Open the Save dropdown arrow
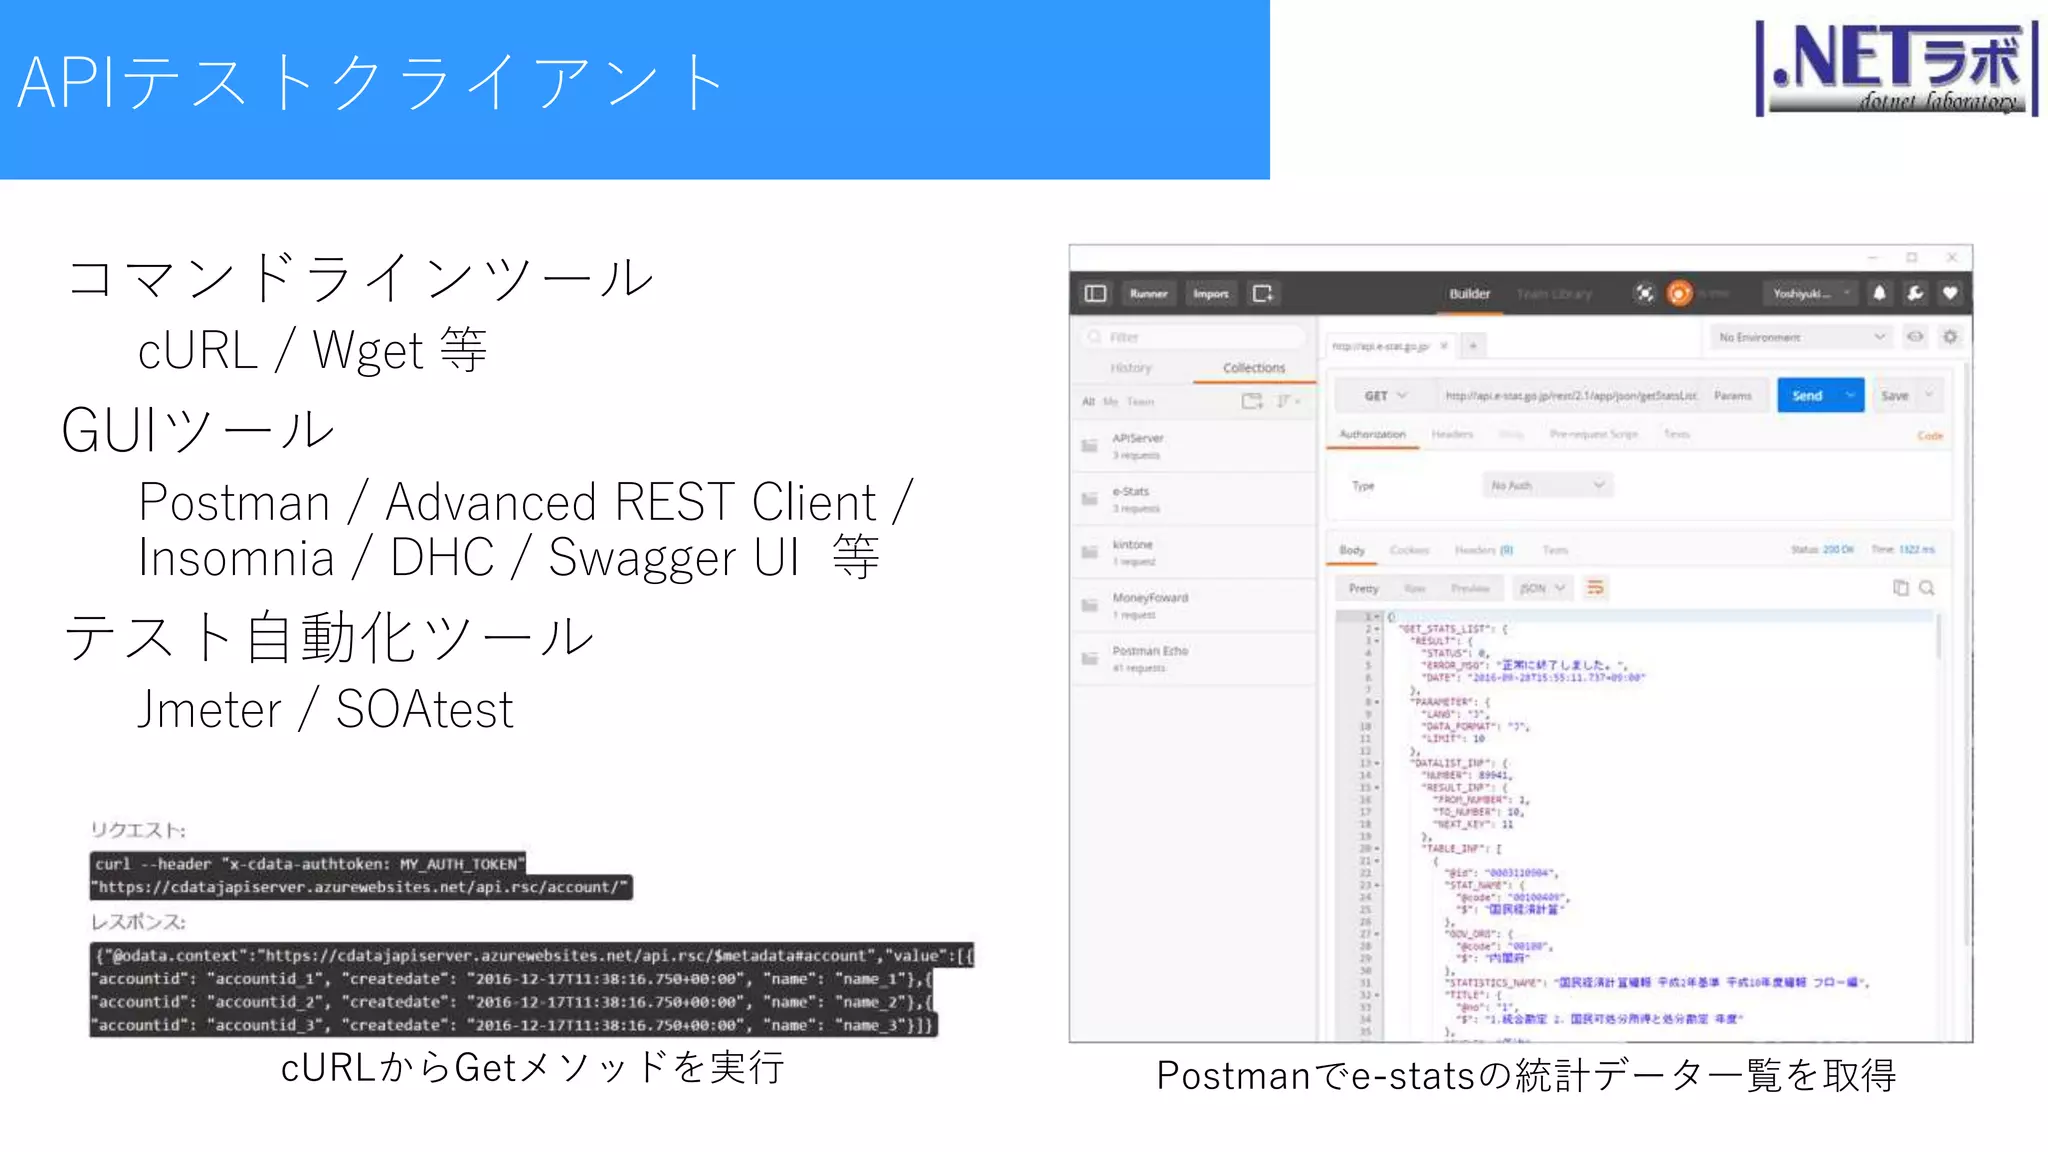Screen dimensions: 2048x1152 pyautogui.click(x=1929, y=396)
